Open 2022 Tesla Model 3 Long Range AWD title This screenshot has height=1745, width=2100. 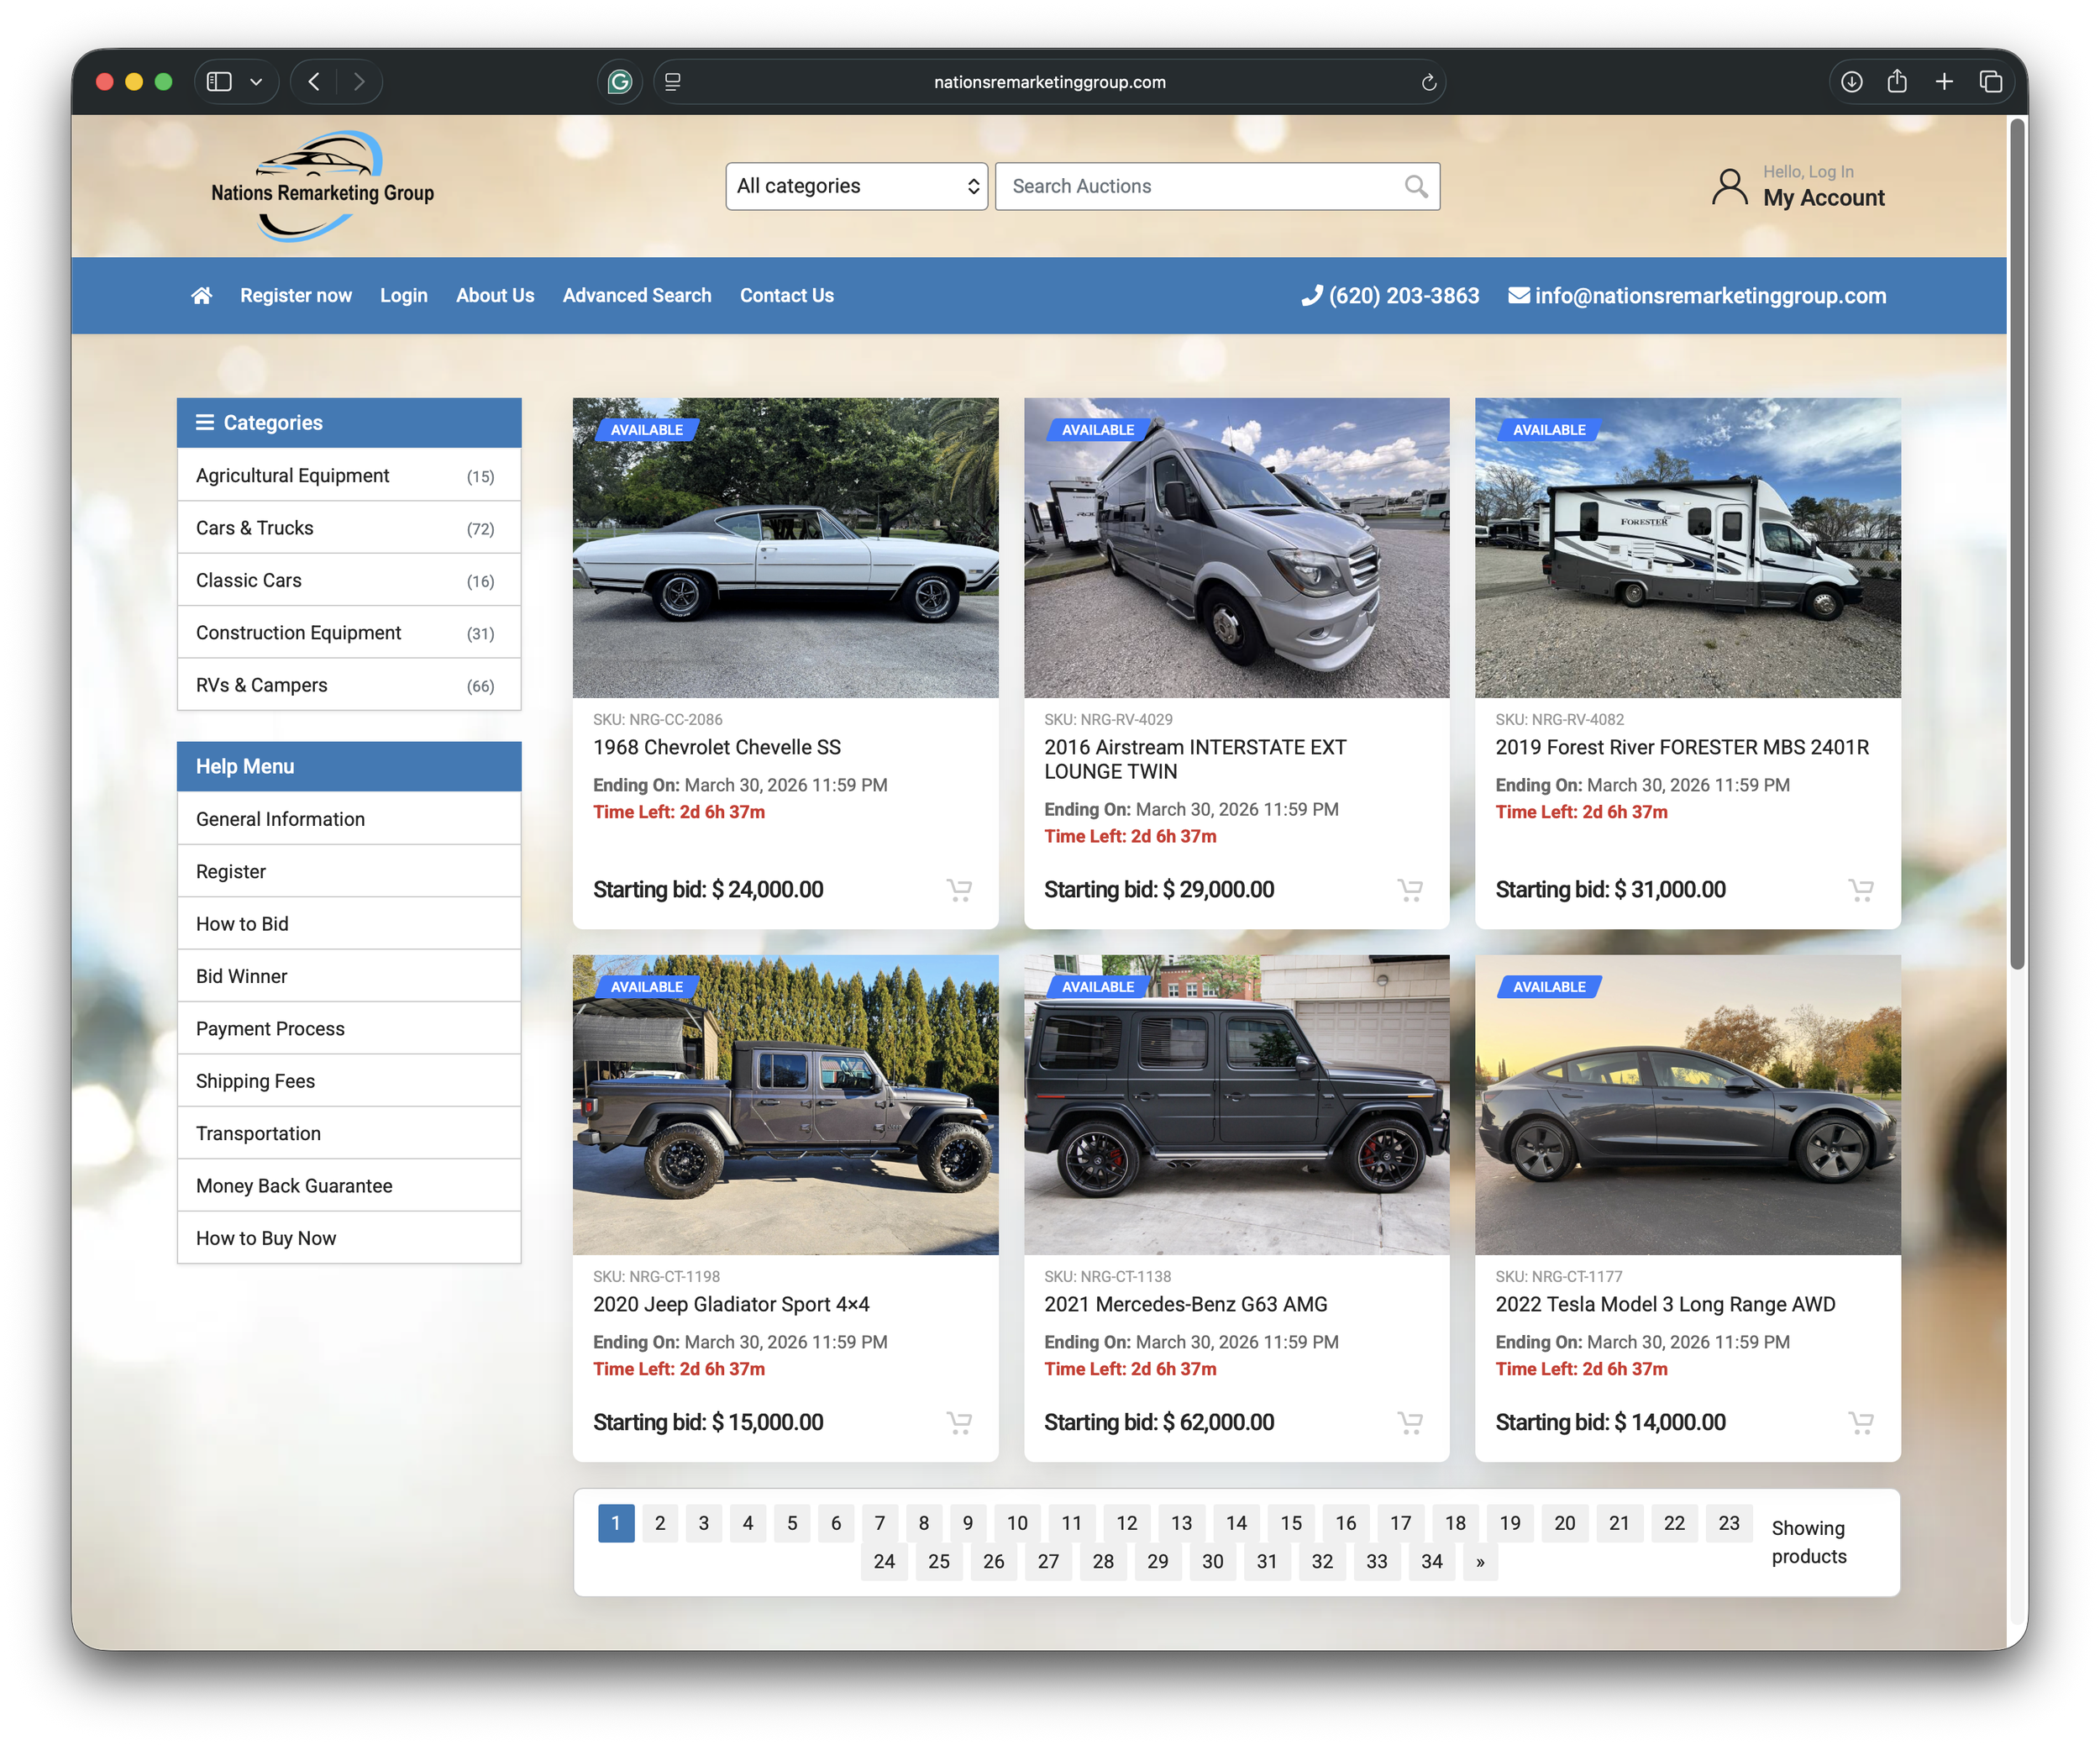coord(1665,1304)
